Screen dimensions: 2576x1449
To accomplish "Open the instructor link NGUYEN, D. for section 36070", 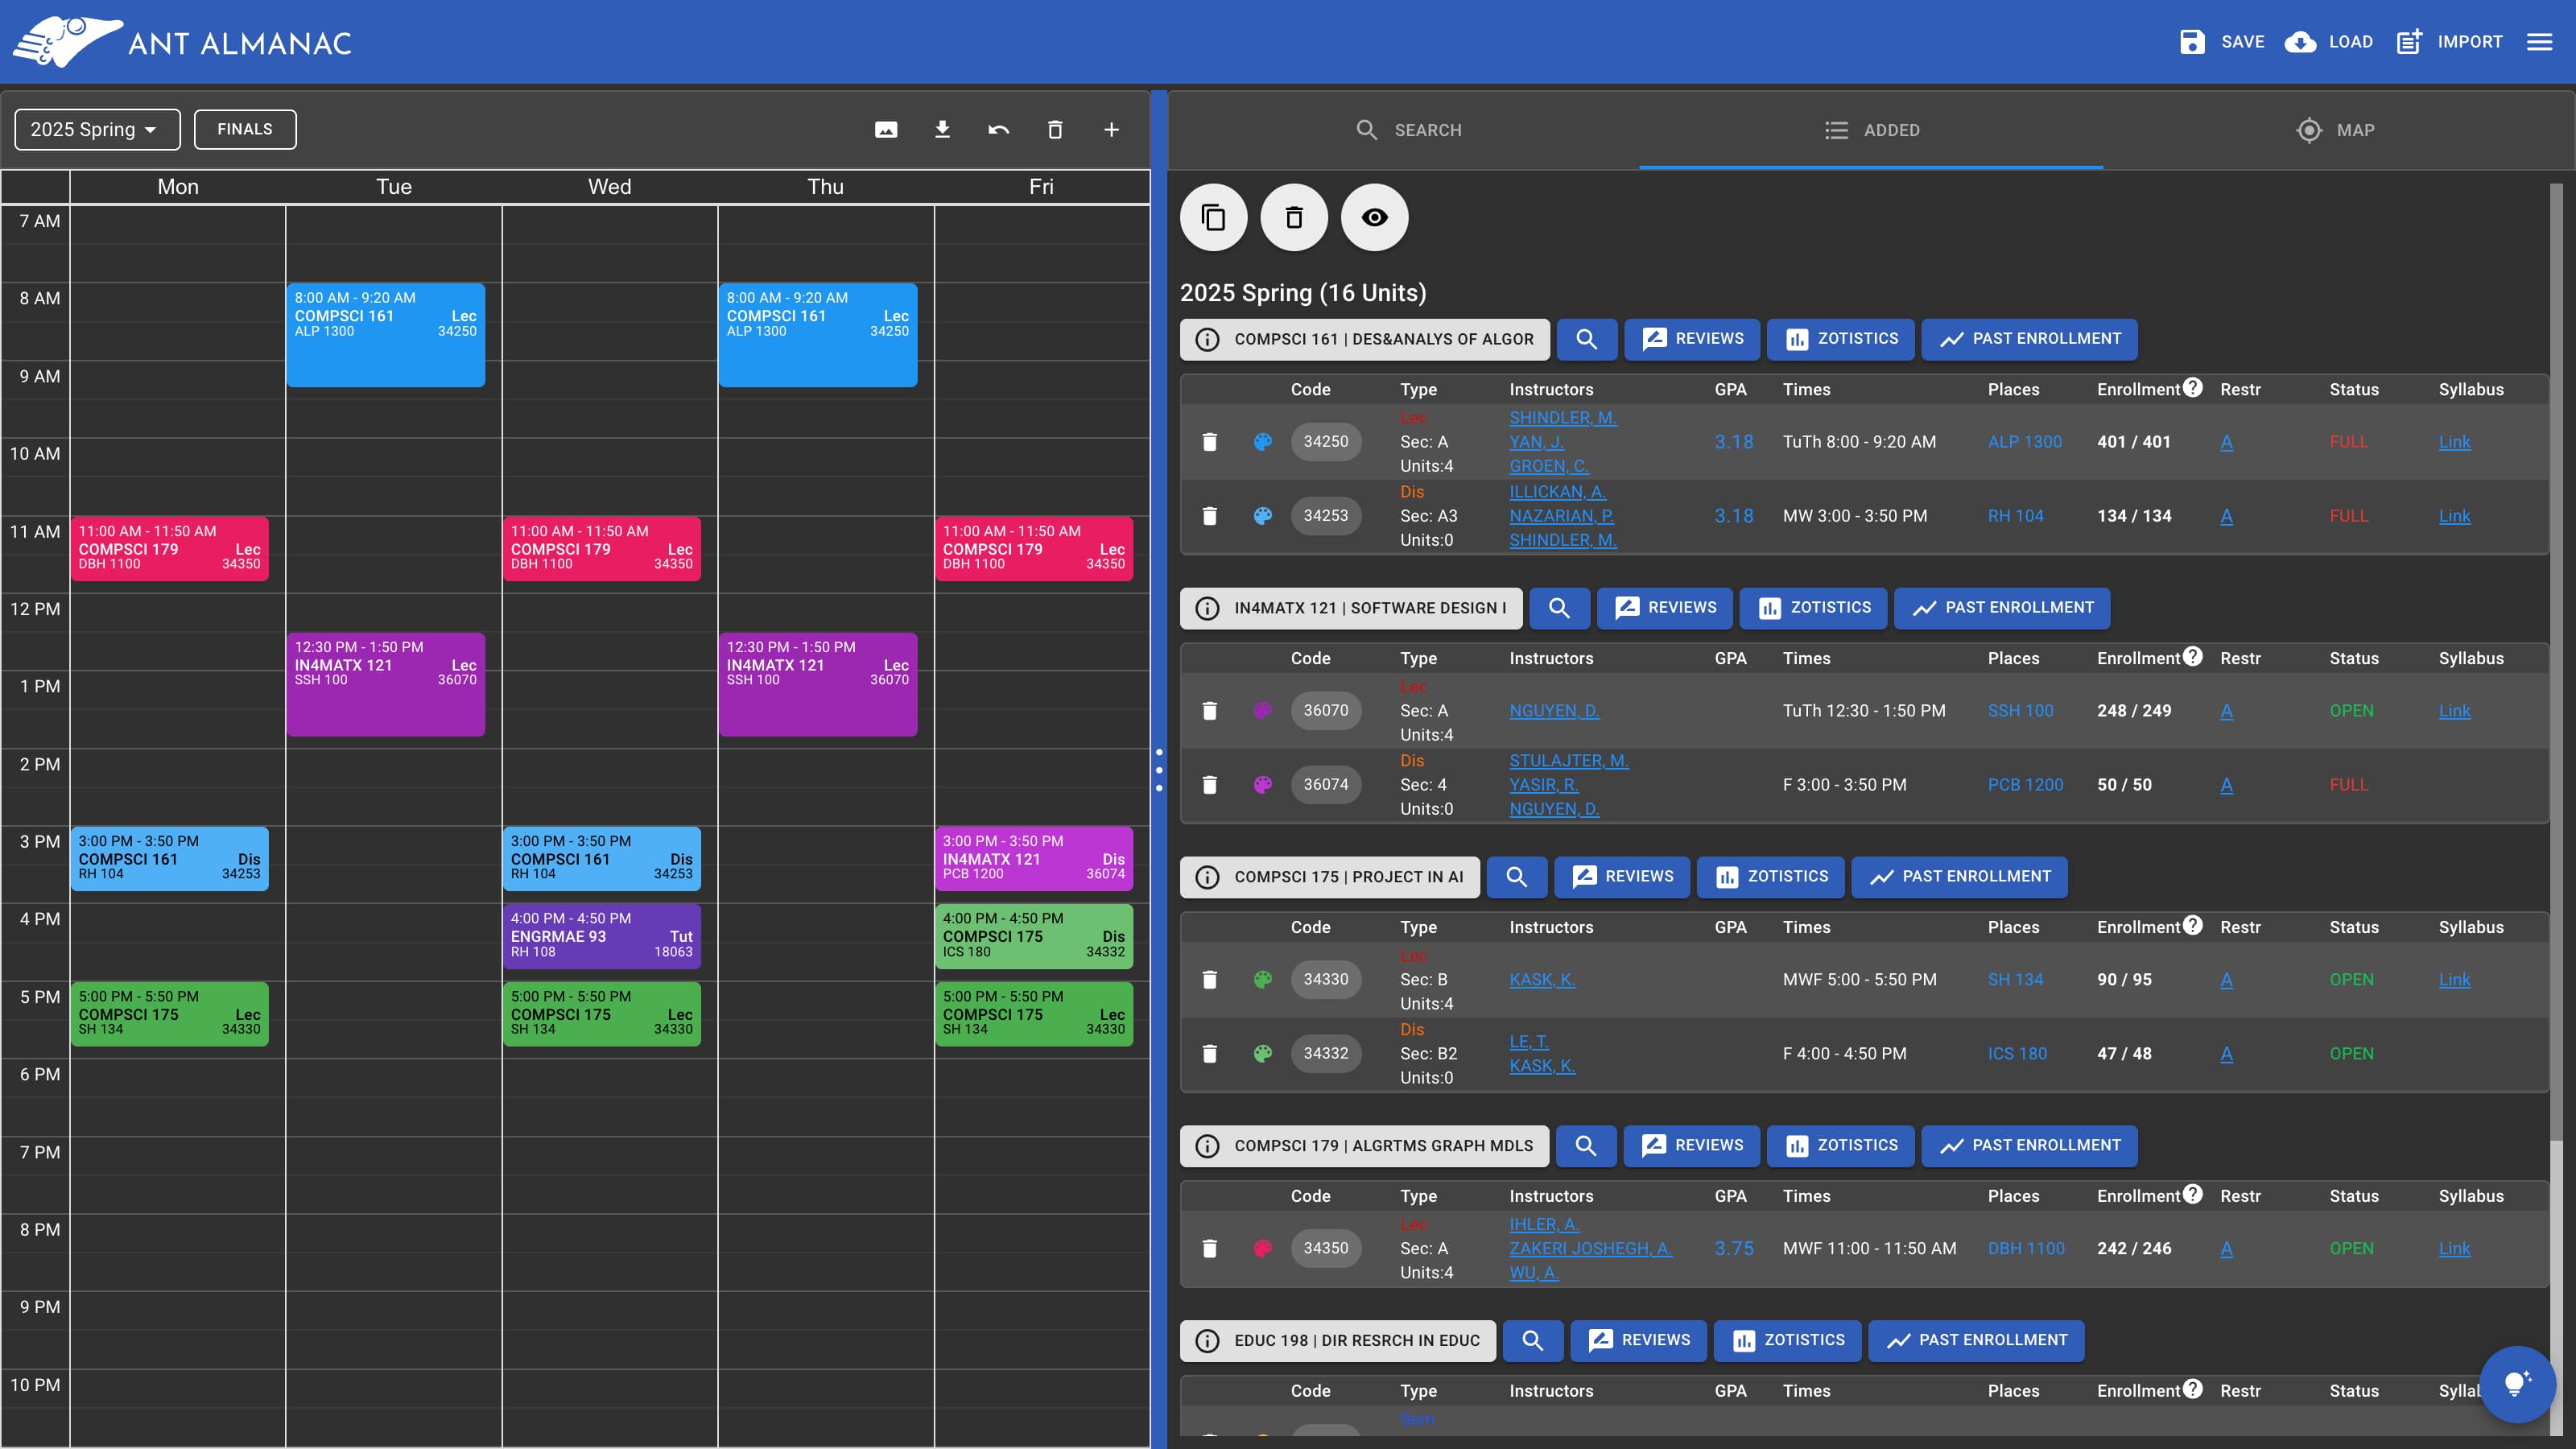I will coord(1554,711).
